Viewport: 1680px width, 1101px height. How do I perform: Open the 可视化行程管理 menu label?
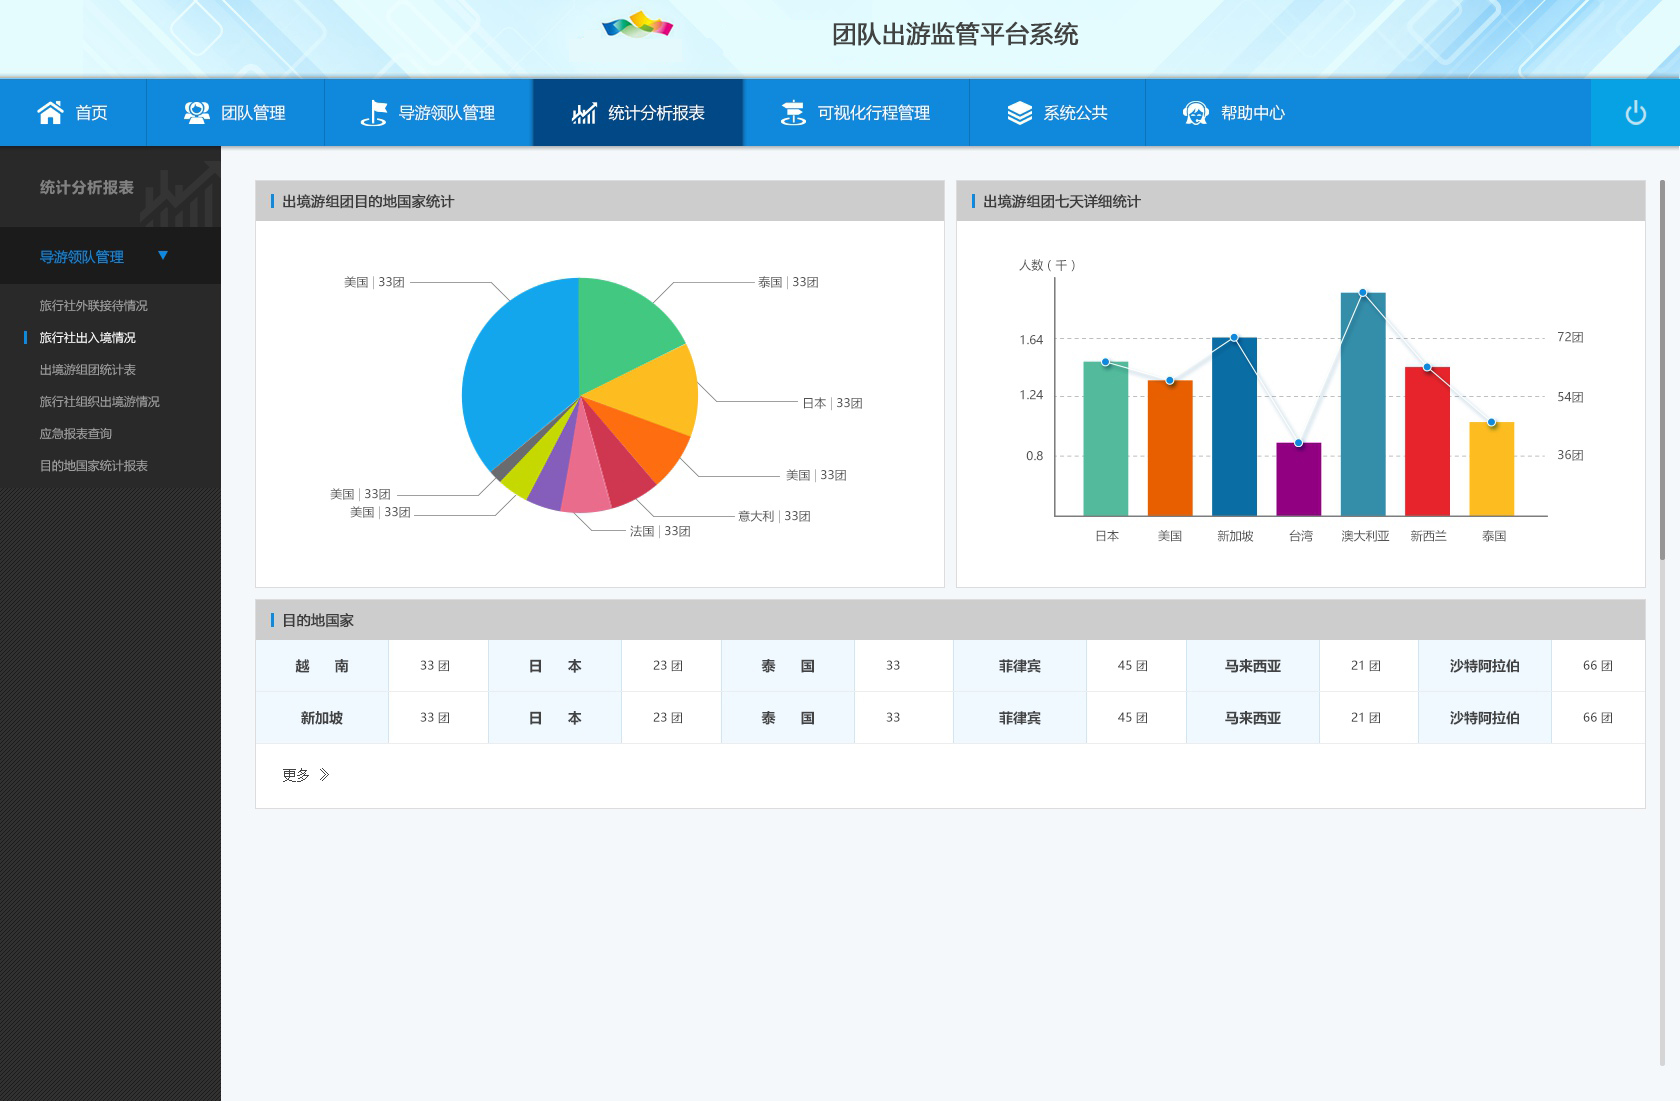[873, 113]
